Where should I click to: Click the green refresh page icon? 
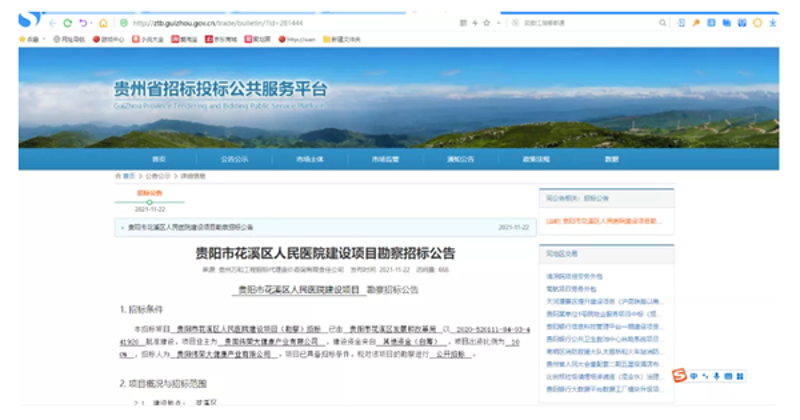(67, 23)
